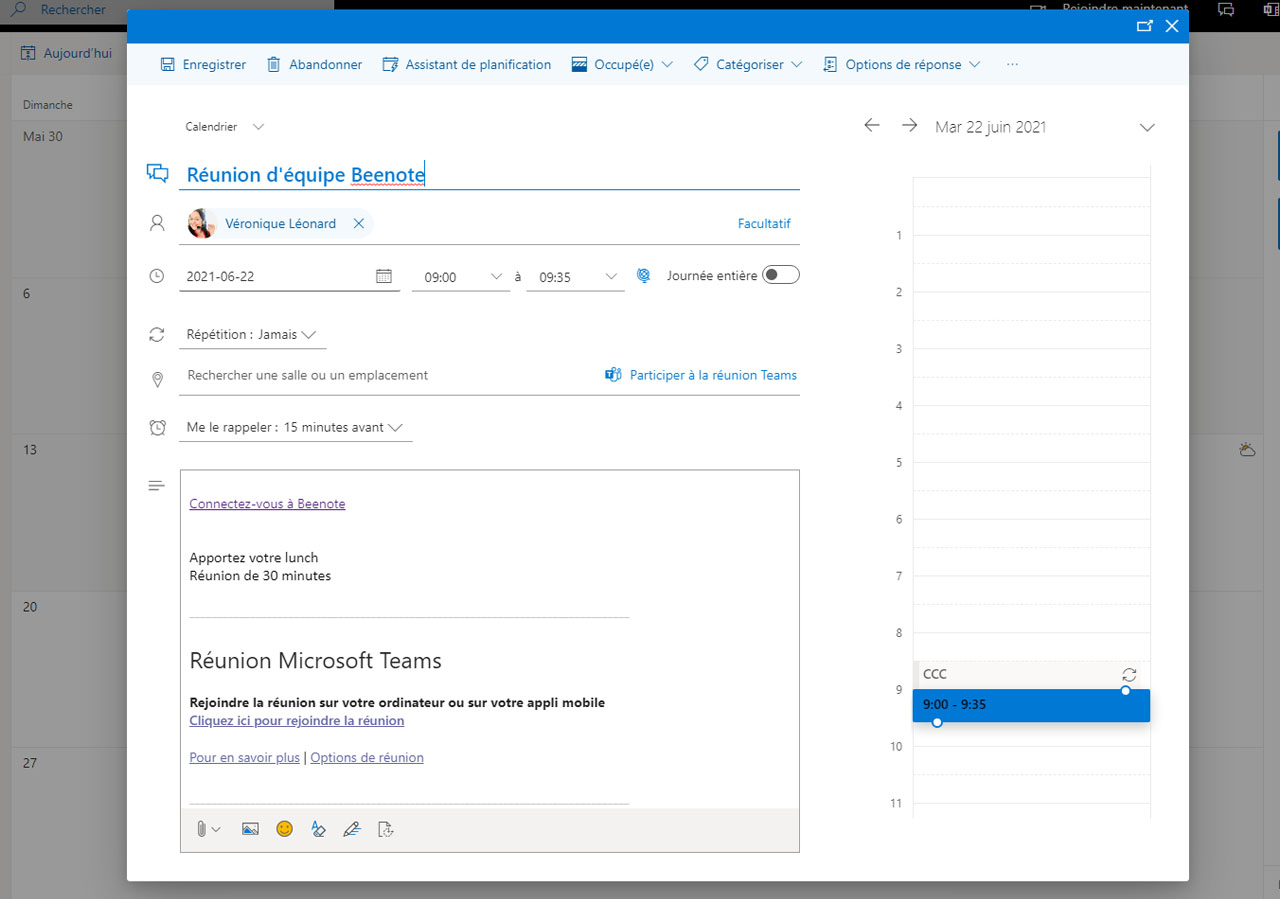1280x899 pixels.
Task: Click the event bottom drag handle
Action: [937, 722]
